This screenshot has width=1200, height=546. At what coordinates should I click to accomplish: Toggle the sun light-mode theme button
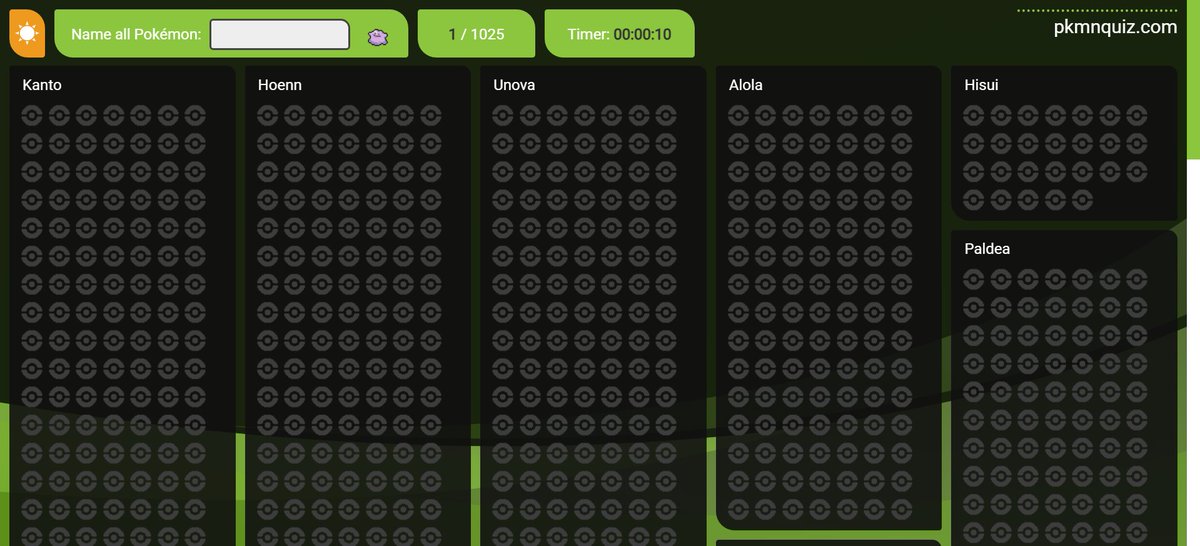[x=27, y=34]
